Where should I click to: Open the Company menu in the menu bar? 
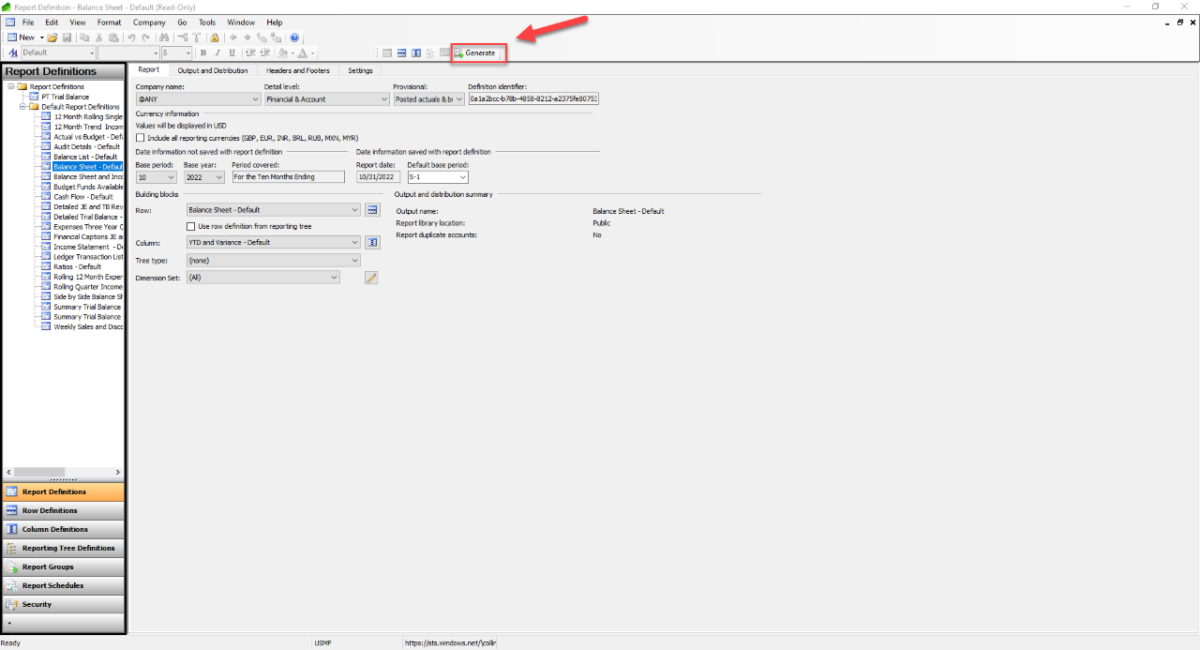[149, 21]
